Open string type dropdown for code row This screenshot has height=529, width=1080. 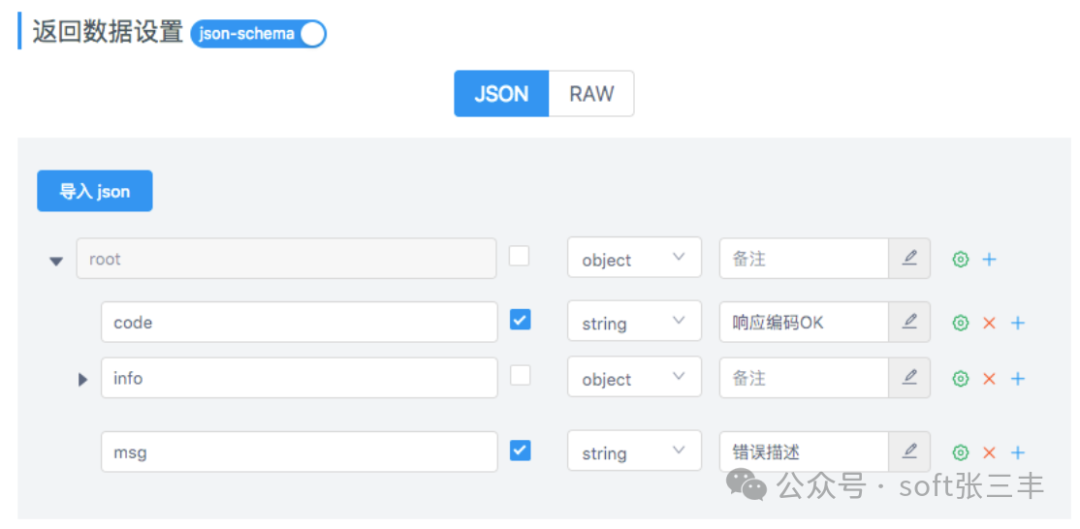point(634,320)
